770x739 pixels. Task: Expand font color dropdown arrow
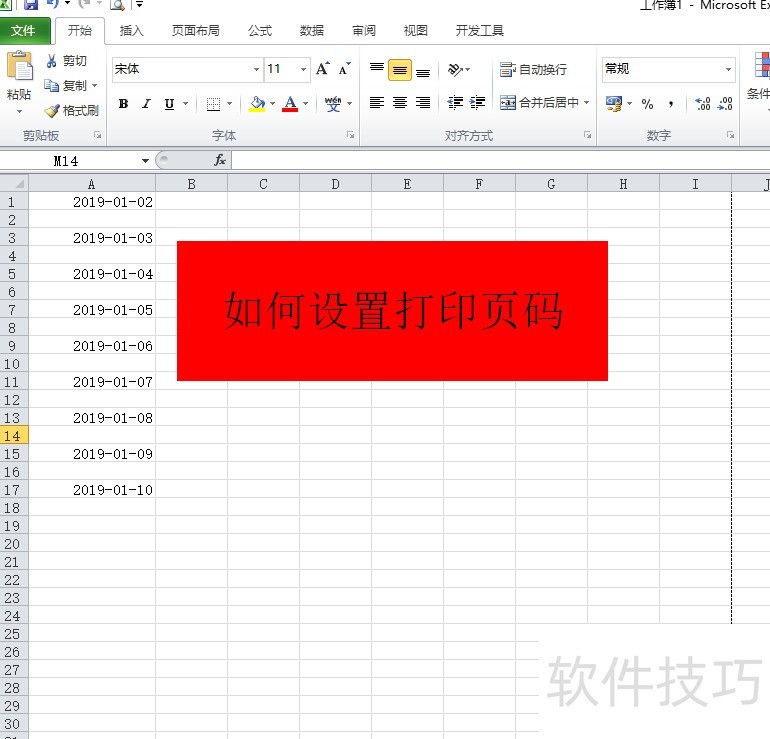click(305, 104)
